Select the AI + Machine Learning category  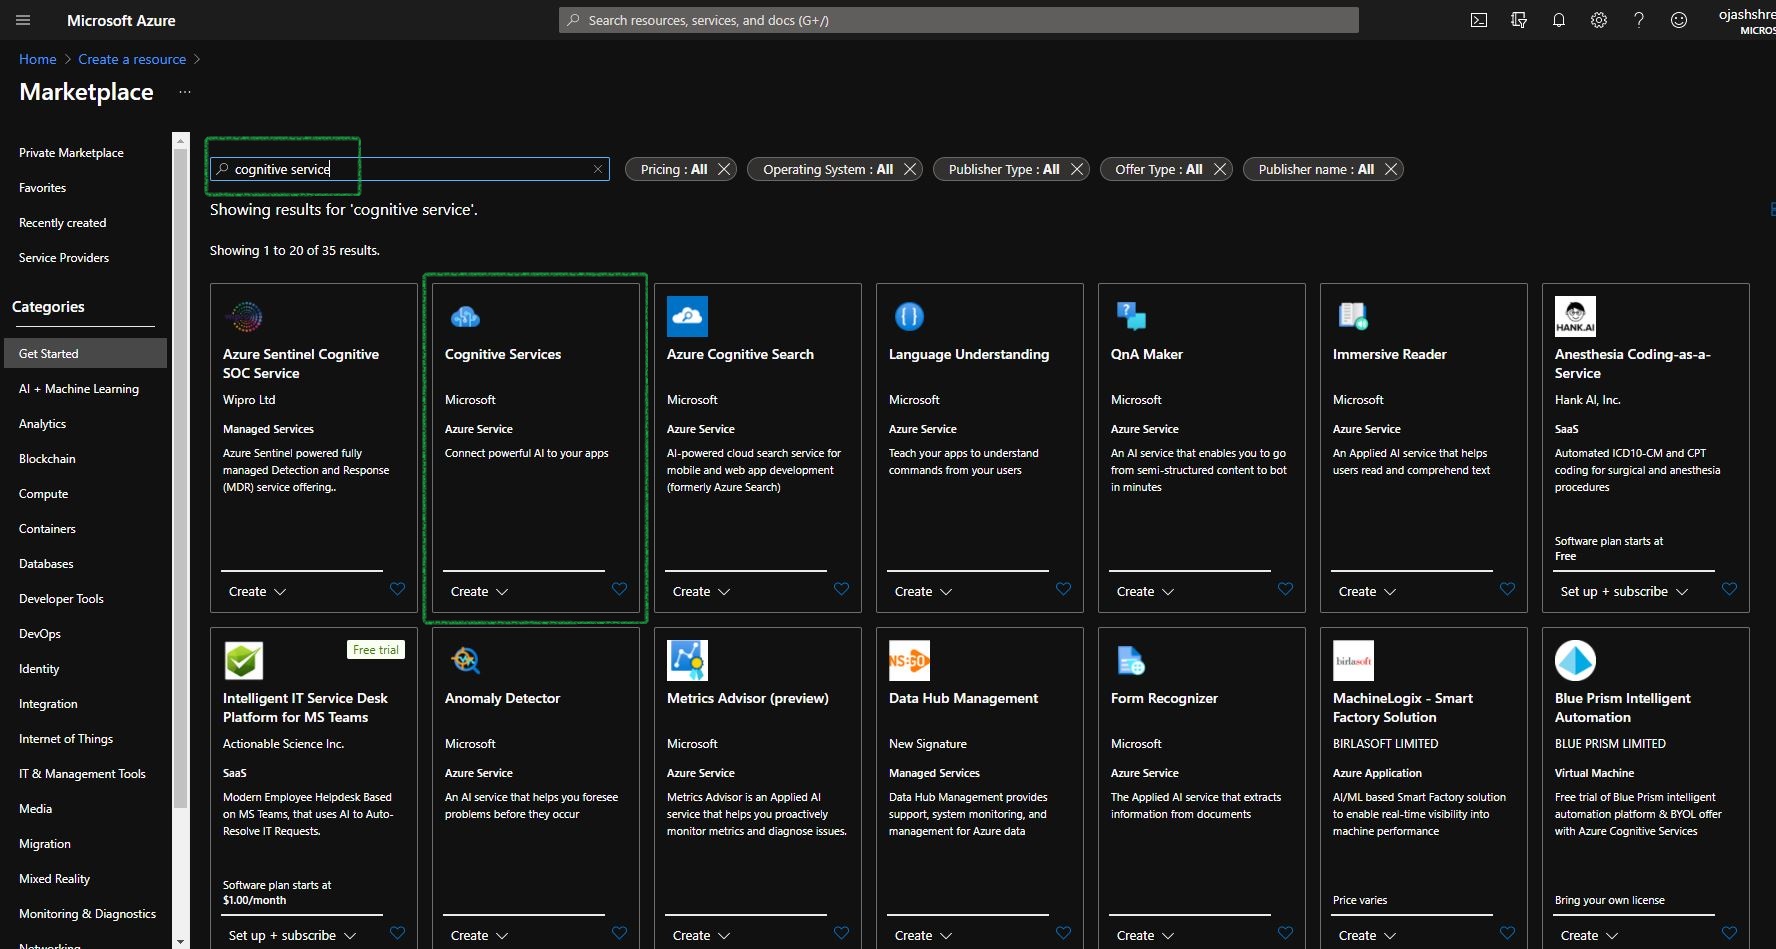[x=79, y=388]
